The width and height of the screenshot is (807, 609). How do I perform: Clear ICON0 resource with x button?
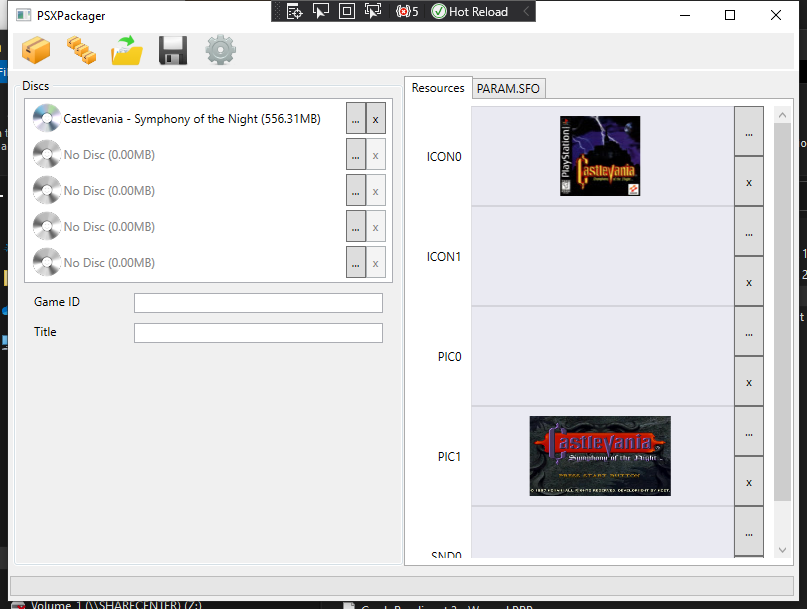749,182
